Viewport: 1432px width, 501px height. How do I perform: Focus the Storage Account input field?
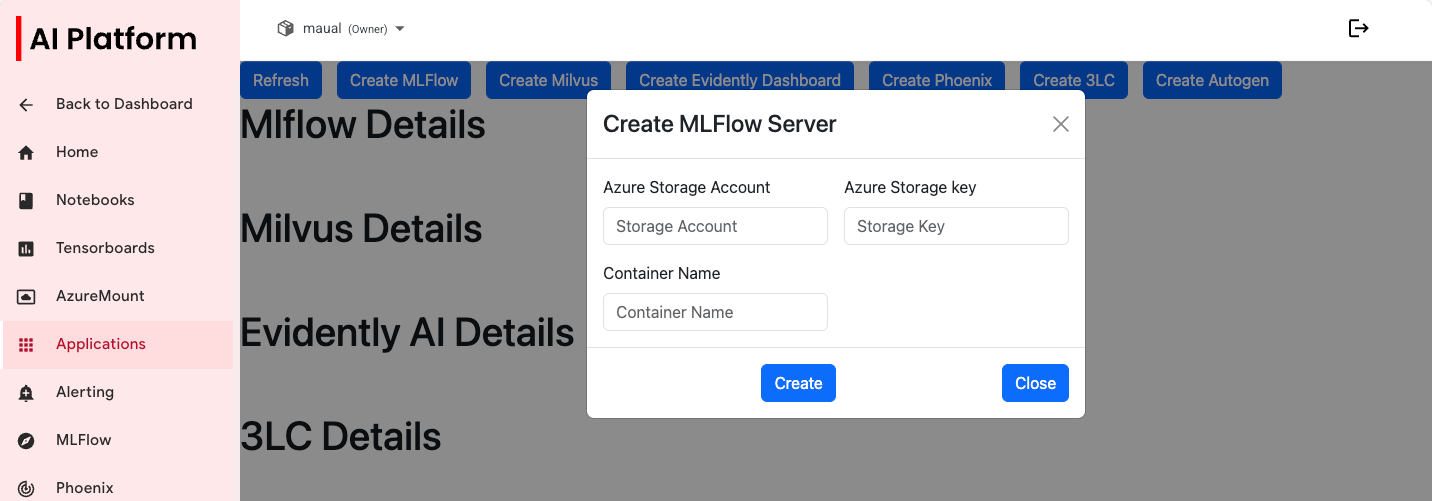coord(715,226)
